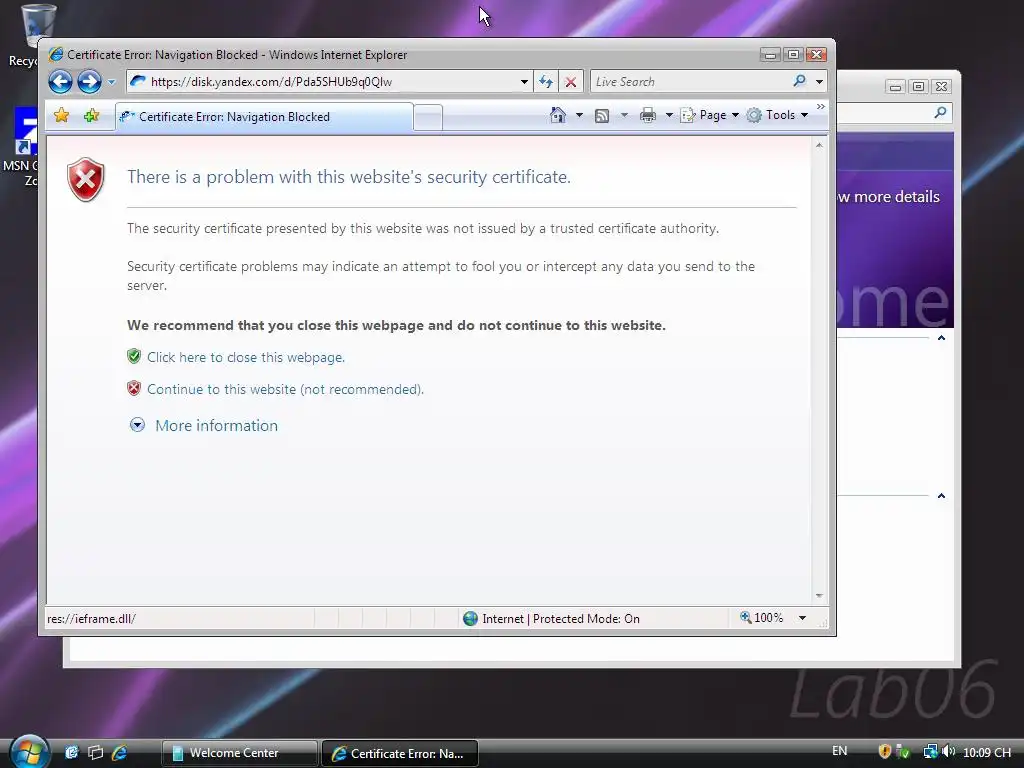The width and height of the screenshot is (1024, 768).
Task: Expand the Home button dropdown arrow
Action: pos(579,115)
